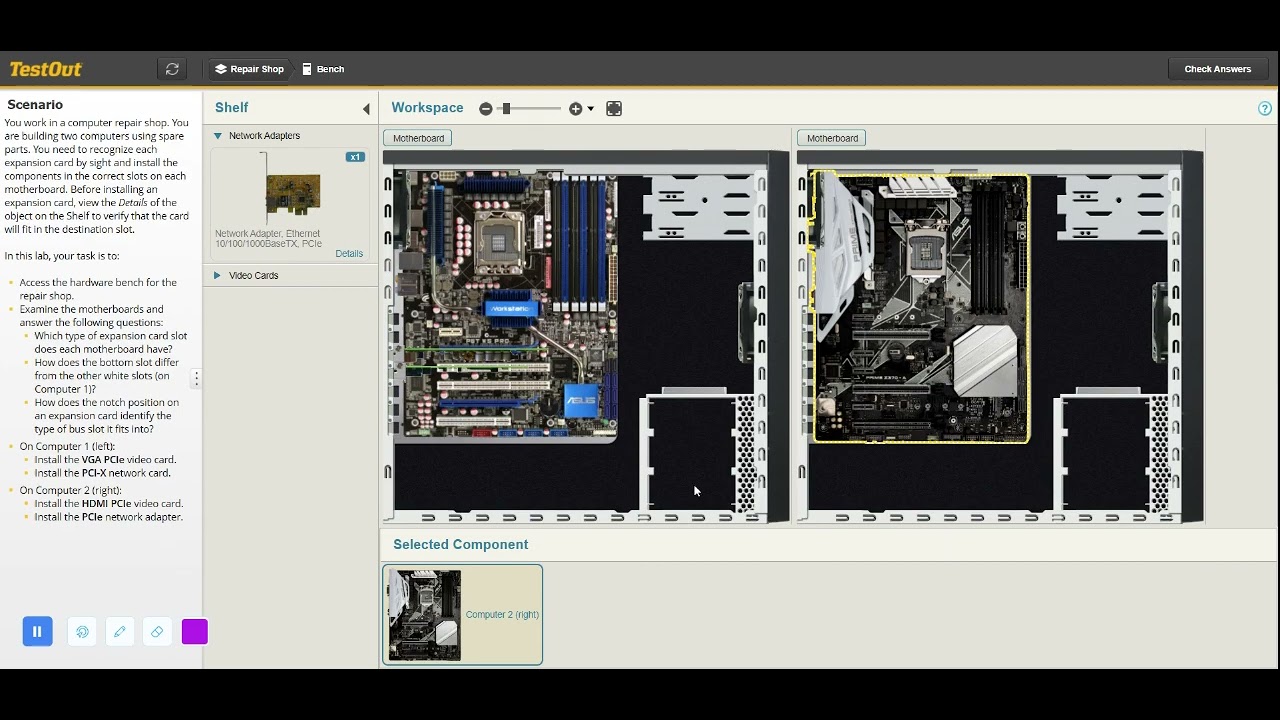Viewport: 1280px width, 720px height.
Task: Open Details for the network adapter
Action: (x=349, y=254)
